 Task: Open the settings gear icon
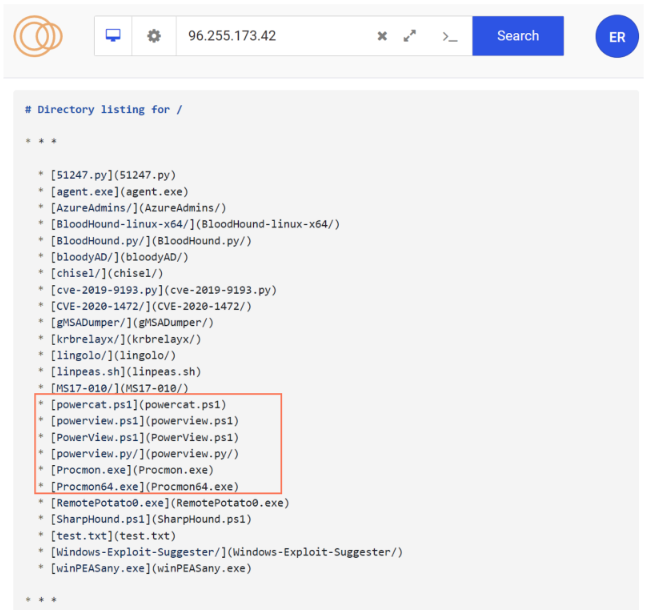tap(154, 36)
